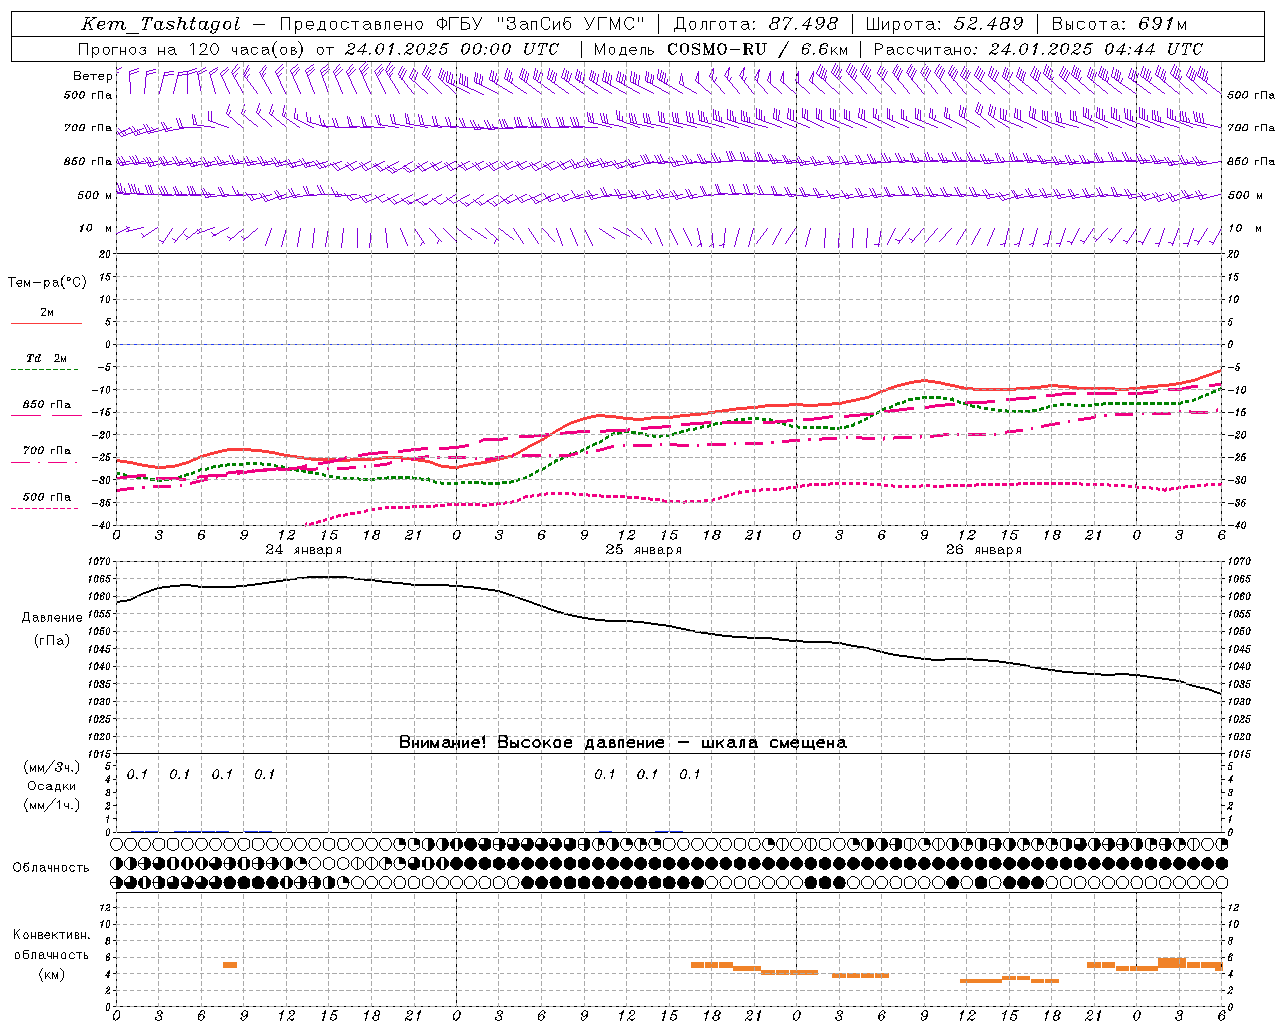Click the (мм/3ч.) precipitation unit label

pyautogui.click(x=52, y=768)
